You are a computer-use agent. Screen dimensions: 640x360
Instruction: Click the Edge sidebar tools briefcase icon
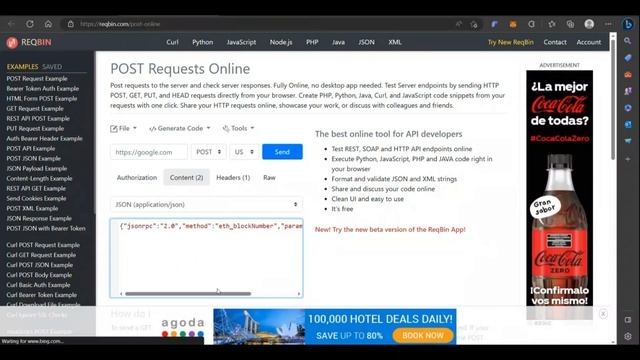pos(628,75)
